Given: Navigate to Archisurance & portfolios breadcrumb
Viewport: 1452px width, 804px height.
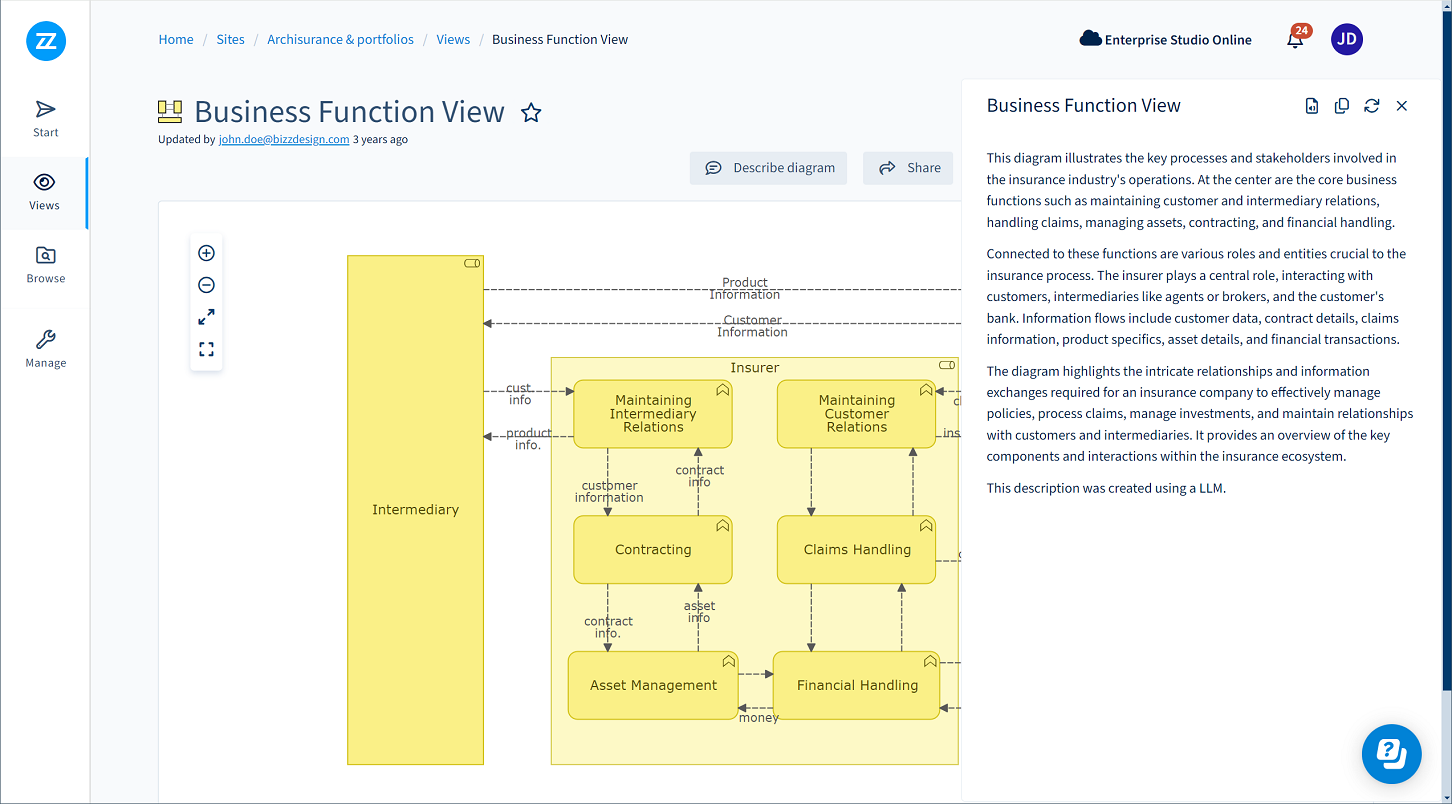Looking at the screenshot, I should (340, 40).
